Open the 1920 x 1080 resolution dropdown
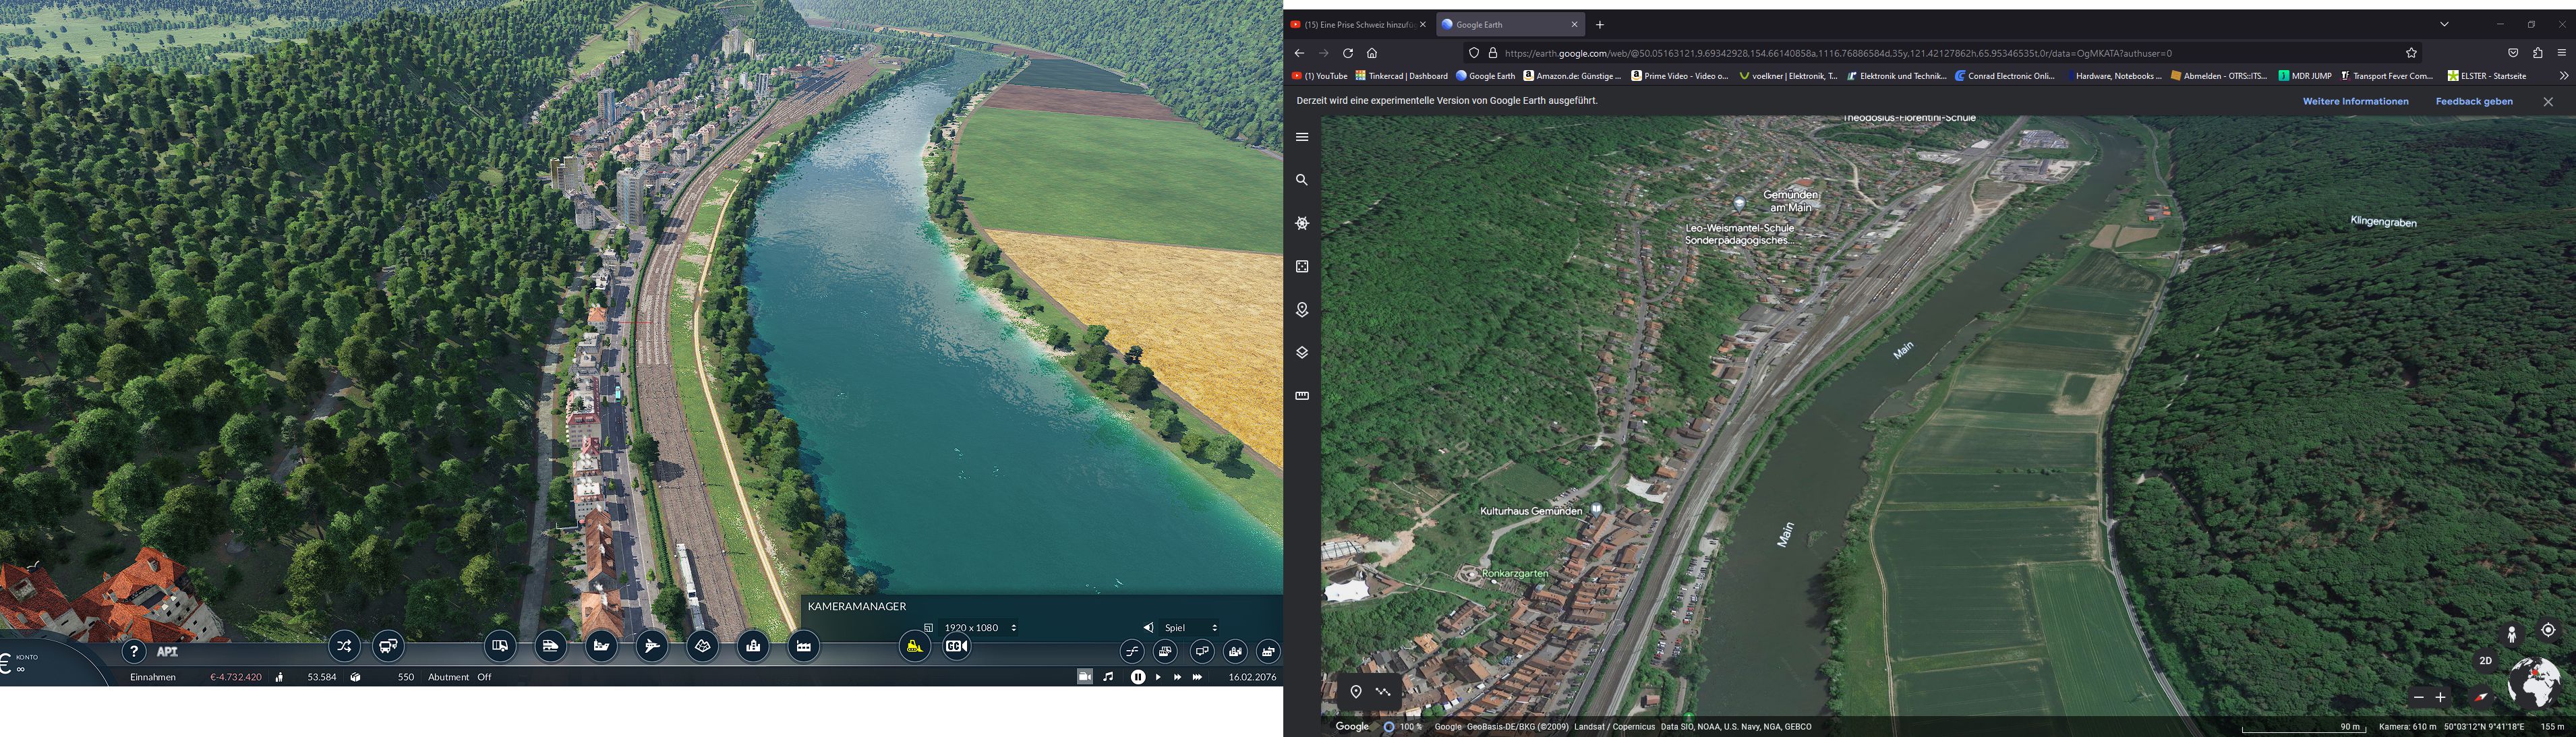The image size is (2576, 737). pyautogui.click(x=979, y=628)
